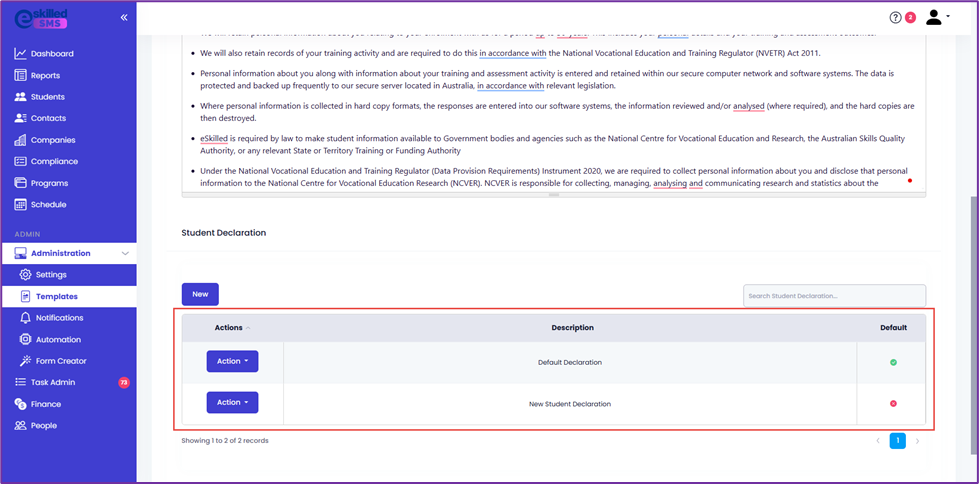The image size is (979, 484).
Task: Click the Description column header
Action: 573,327
